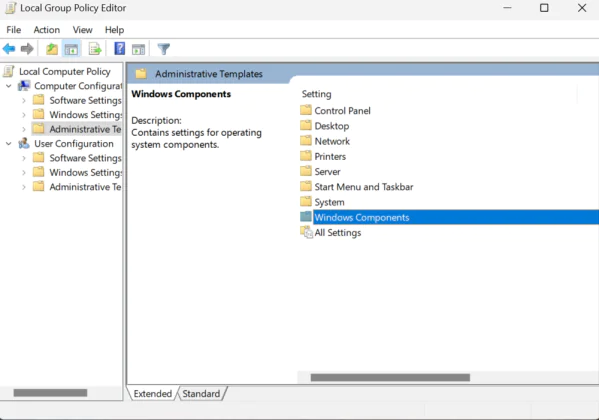Collapse the Computer Configuration node

point(9,86)
